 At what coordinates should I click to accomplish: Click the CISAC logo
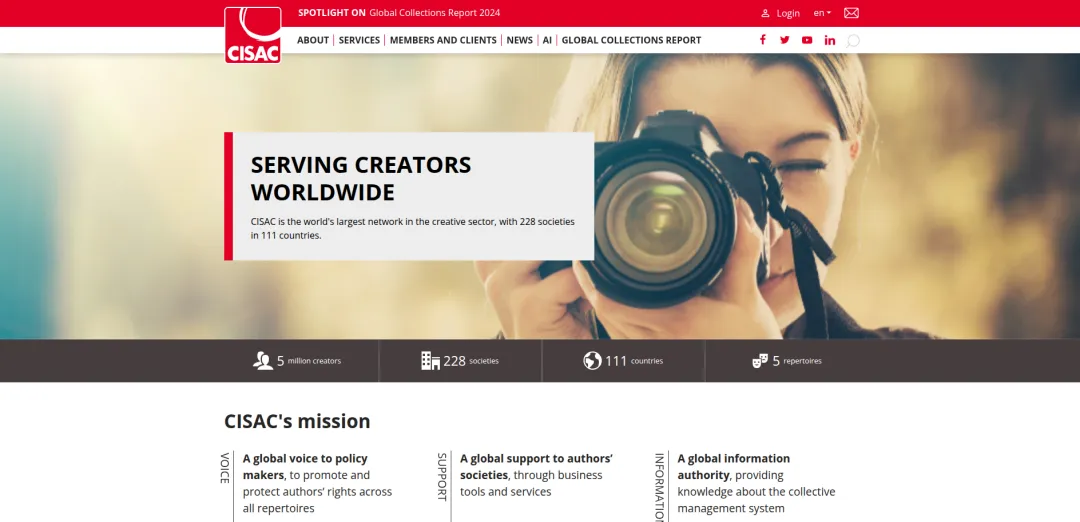(x=252, y=35)
